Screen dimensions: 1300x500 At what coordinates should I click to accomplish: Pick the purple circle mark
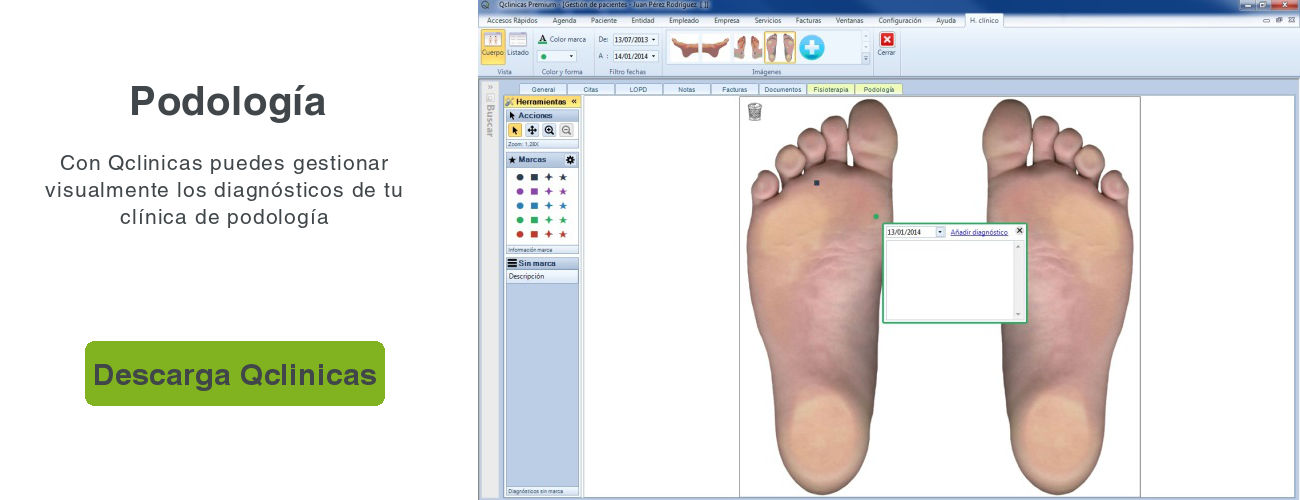coord(520,191)
